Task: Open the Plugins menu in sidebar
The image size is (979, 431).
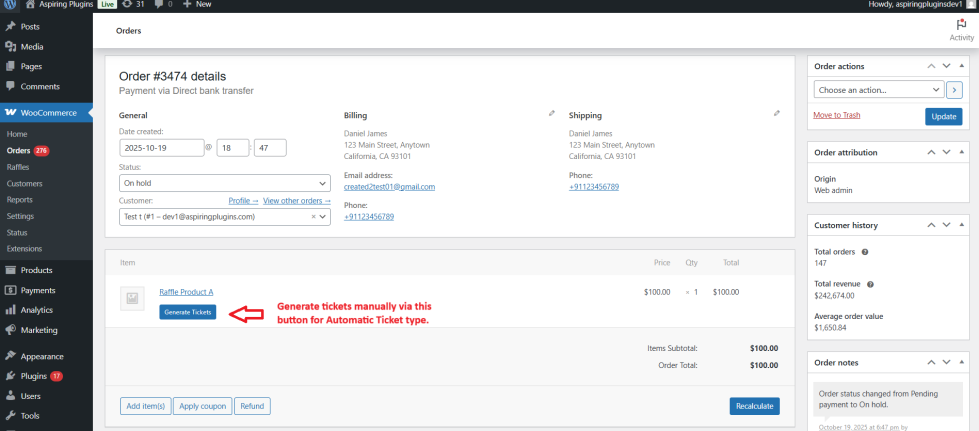Action: [x=33, y=376]
